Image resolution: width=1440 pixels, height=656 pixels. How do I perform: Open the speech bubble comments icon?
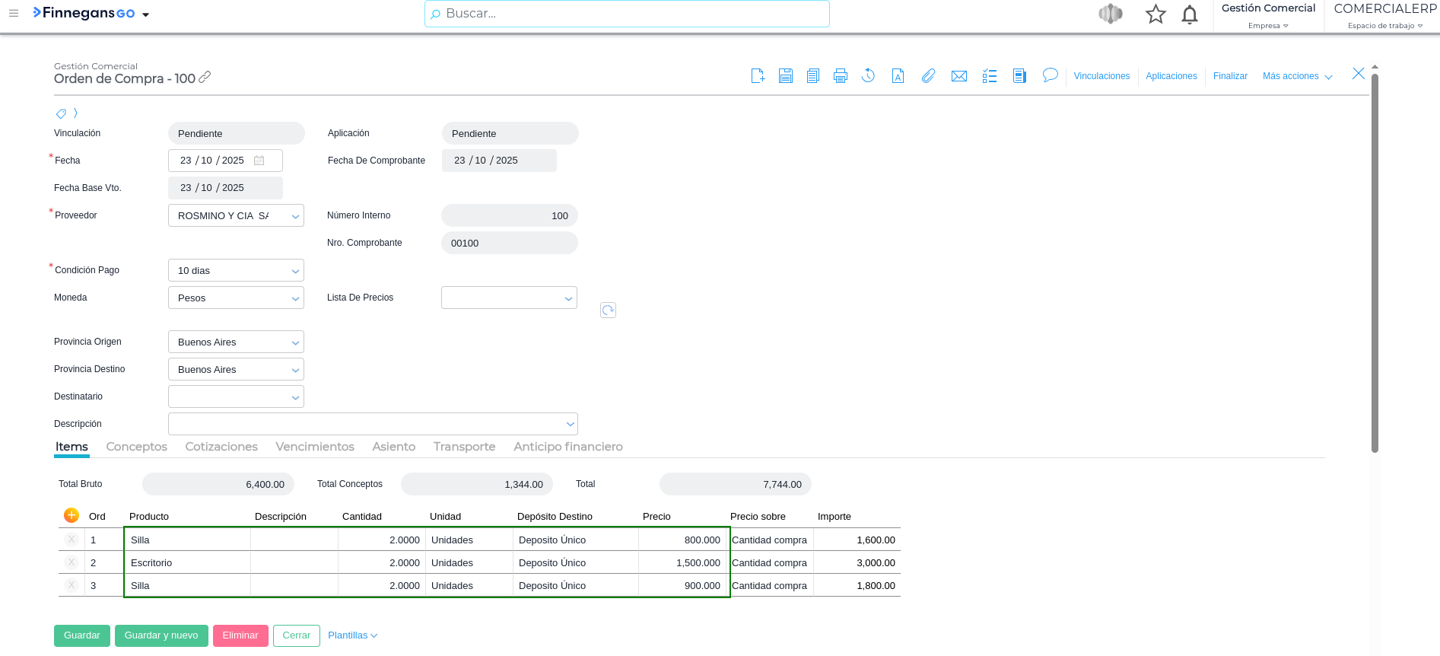1050,75
